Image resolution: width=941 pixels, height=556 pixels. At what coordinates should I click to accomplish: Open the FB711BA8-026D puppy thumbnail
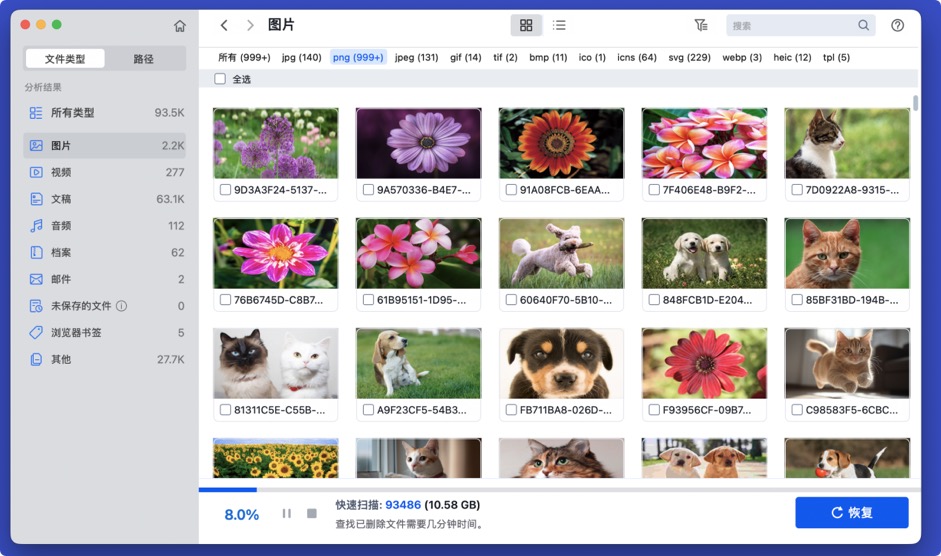click(561, 363)
